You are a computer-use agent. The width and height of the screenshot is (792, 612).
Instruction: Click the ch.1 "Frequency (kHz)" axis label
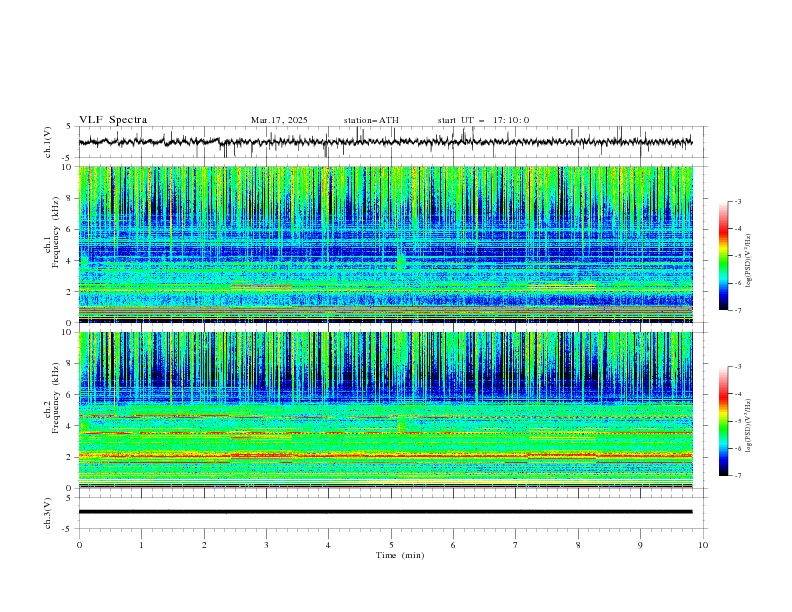(56, 234)
